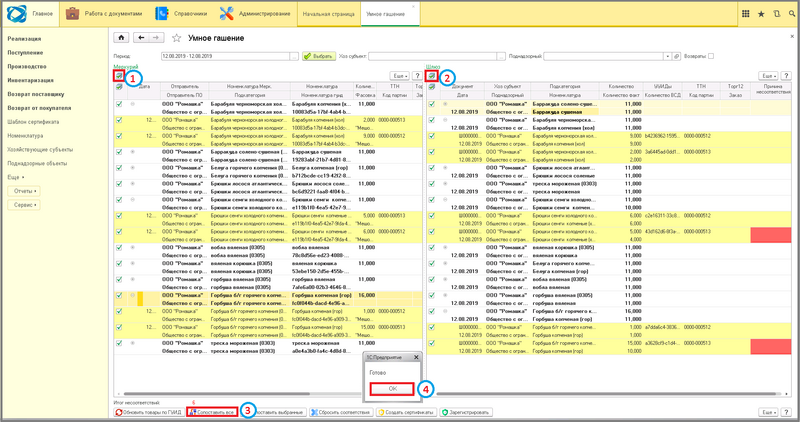Click the Сопоставить все button
800x422 pixels.
(x=212, y=412)
